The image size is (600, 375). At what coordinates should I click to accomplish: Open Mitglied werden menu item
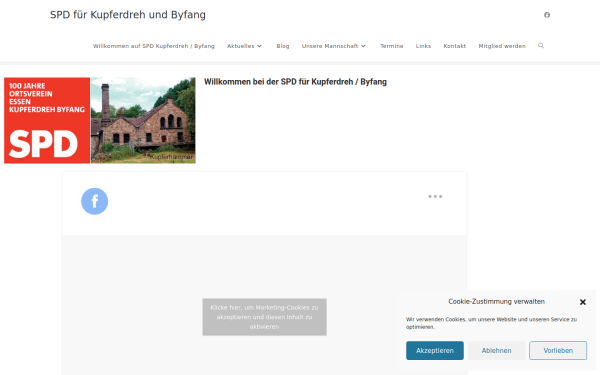(502, 46)
